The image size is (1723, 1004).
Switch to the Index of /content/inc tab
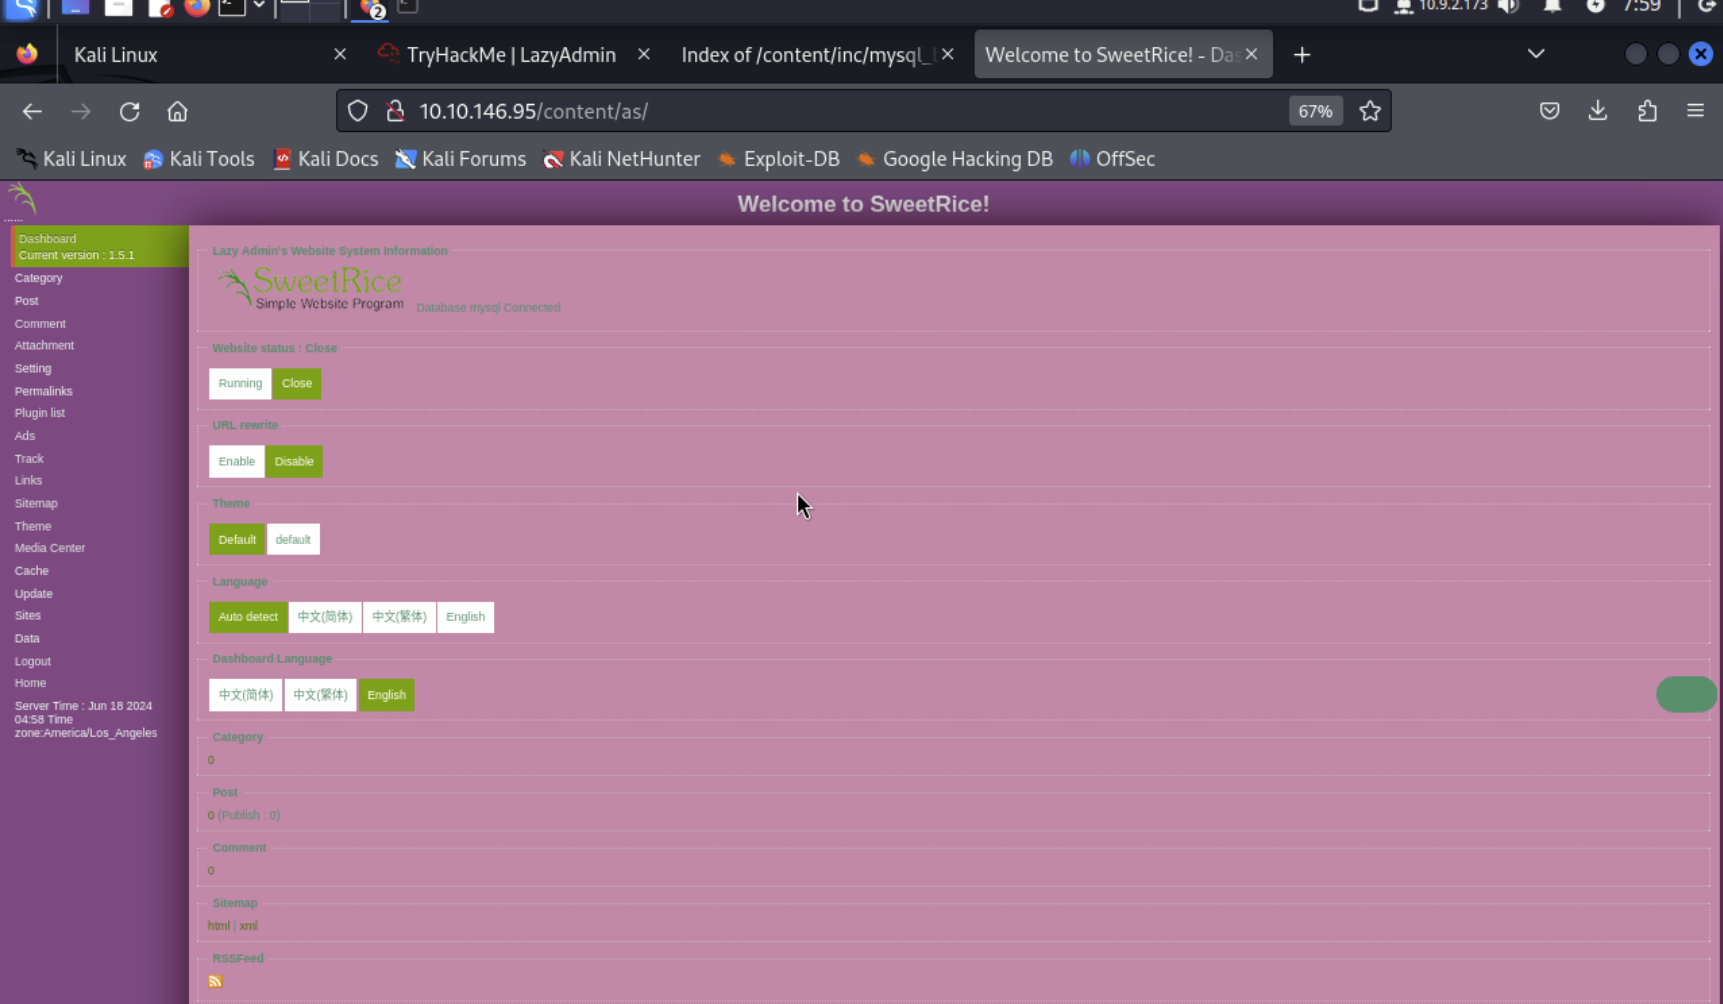(808, 55)
